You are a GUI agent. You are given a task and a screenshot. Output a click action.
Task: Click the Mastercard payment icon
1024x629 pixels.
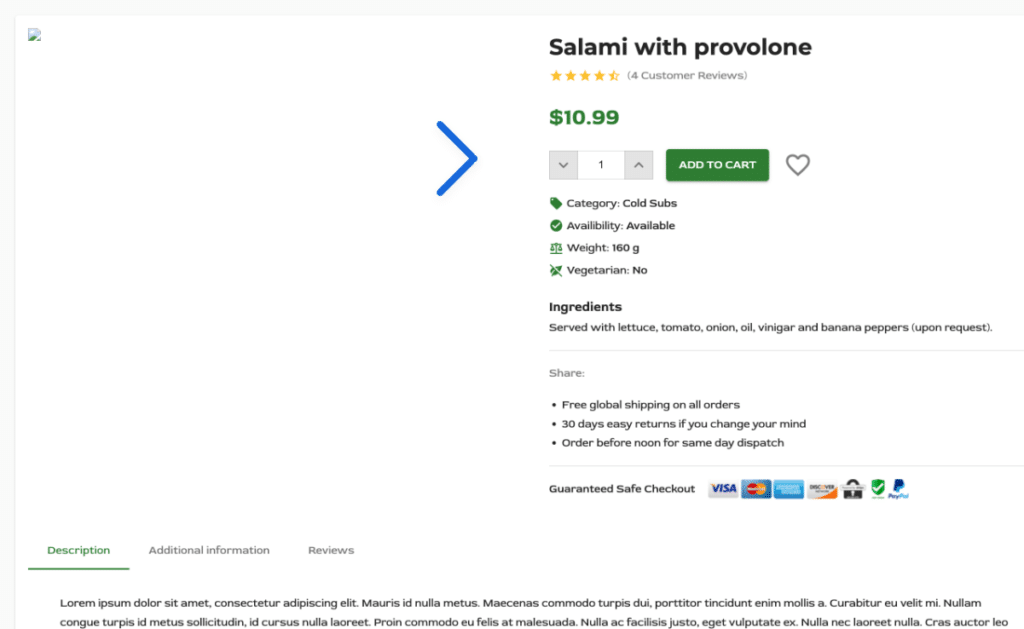[756, 489]
